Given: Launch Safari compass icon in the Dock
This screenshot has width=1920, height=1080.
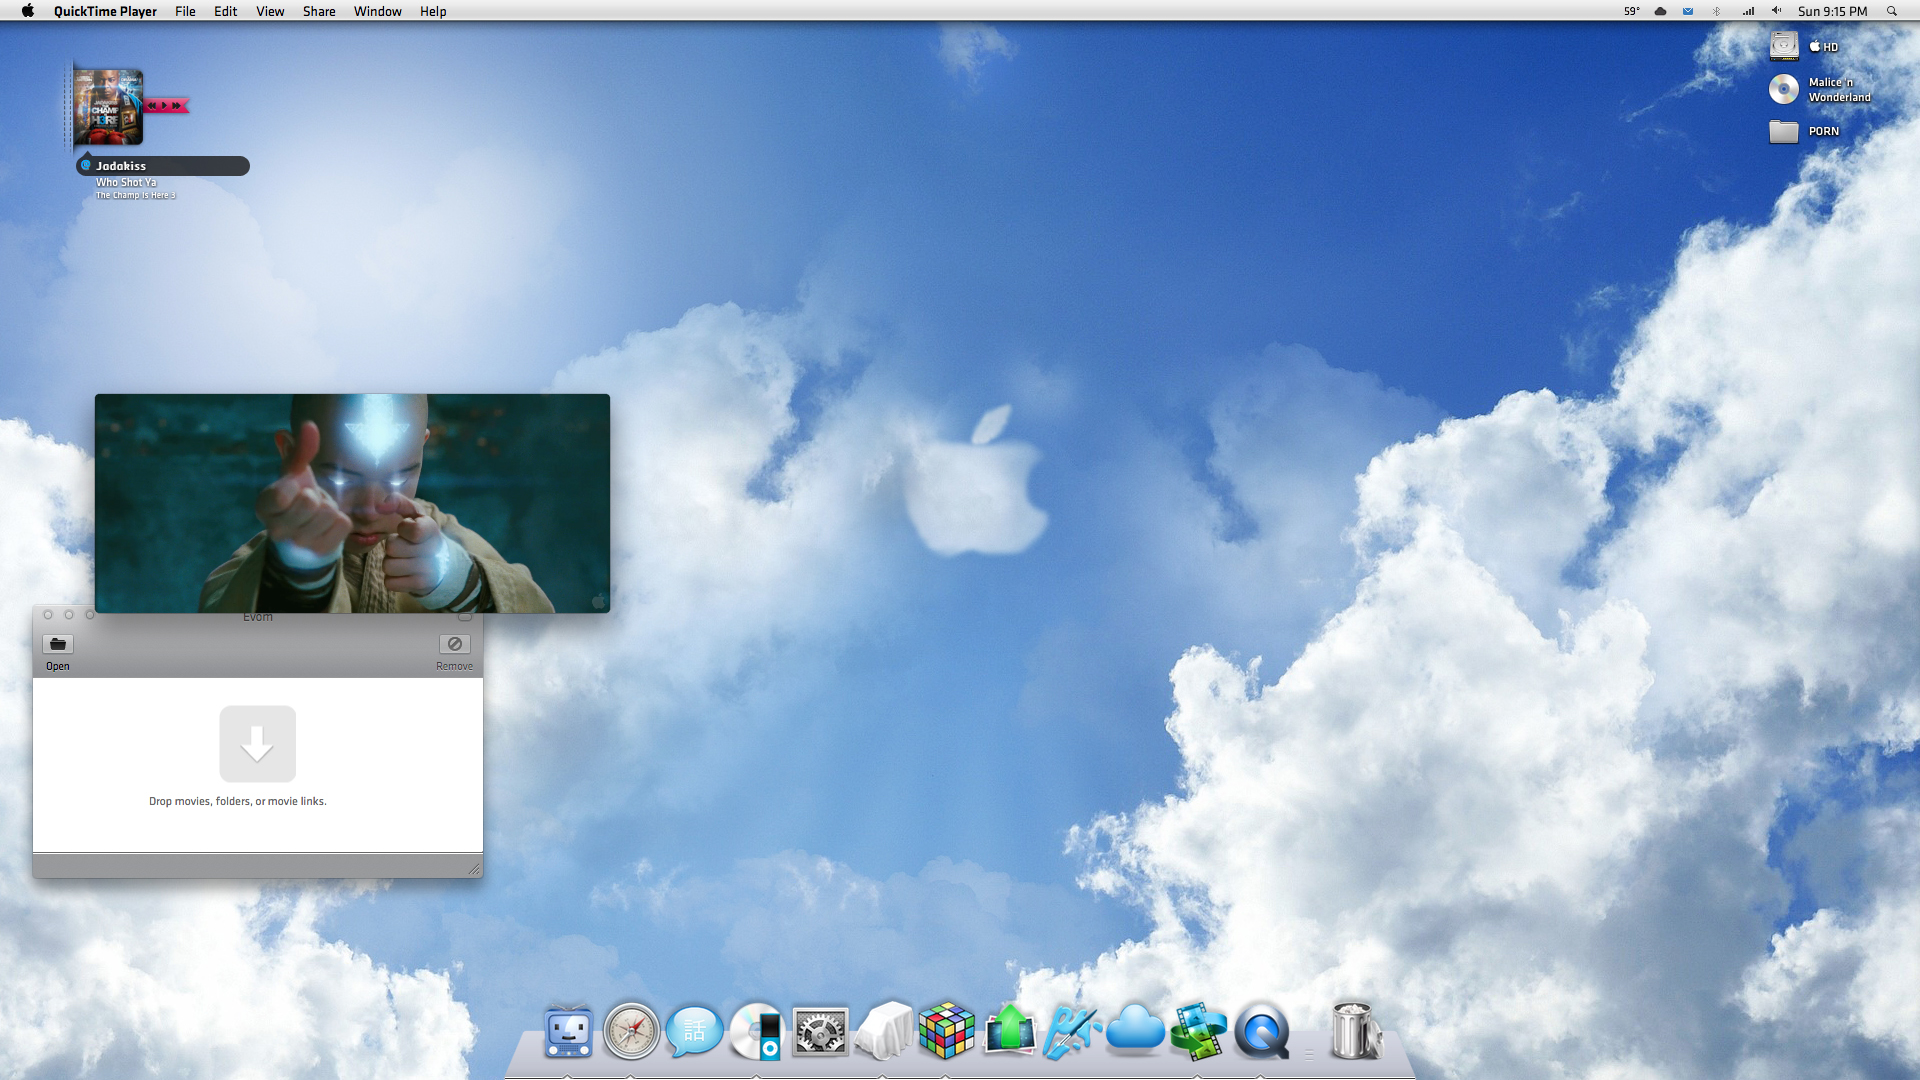Looking at the screenshot, I should click(x=631, y=1031).
